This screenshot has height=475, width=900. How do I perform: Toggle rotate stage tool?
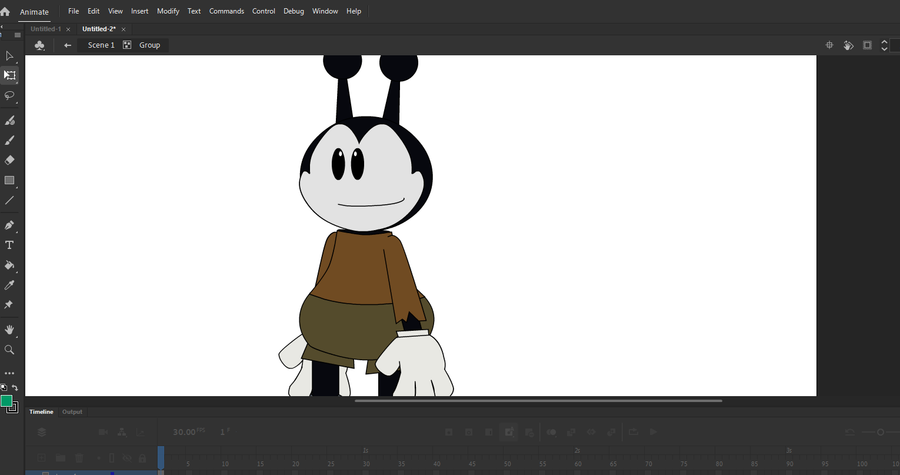848,45
